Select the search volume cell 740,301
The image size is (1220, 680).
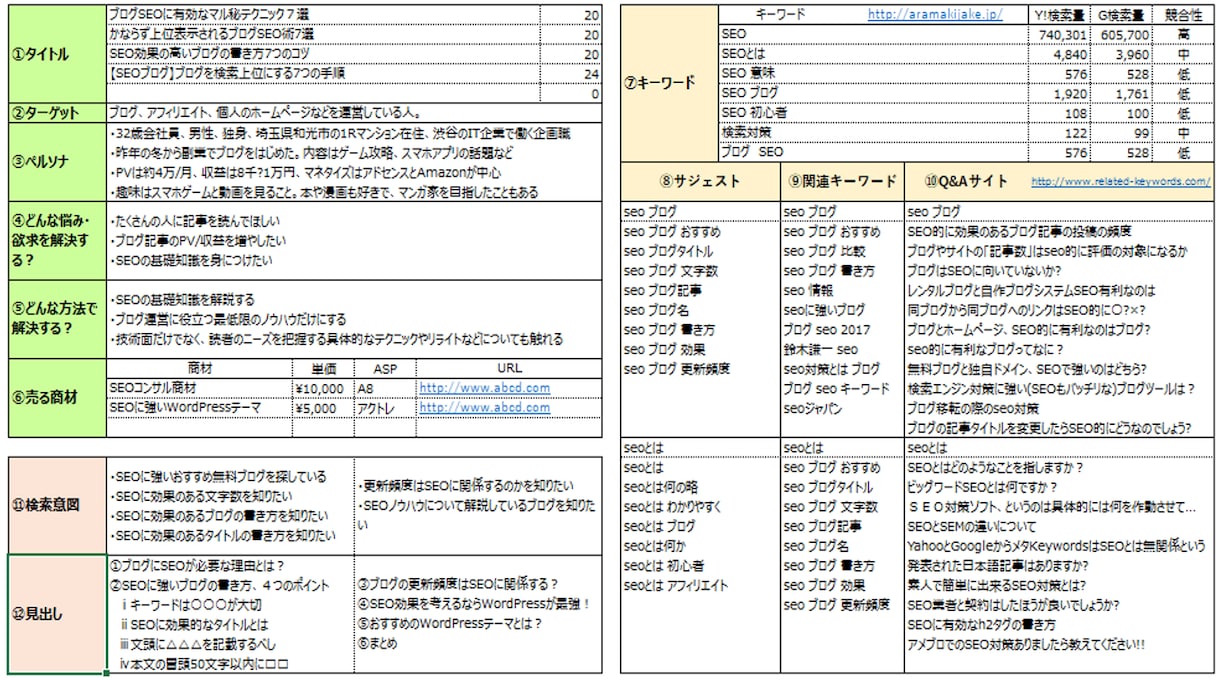(x=1059, y=34)
